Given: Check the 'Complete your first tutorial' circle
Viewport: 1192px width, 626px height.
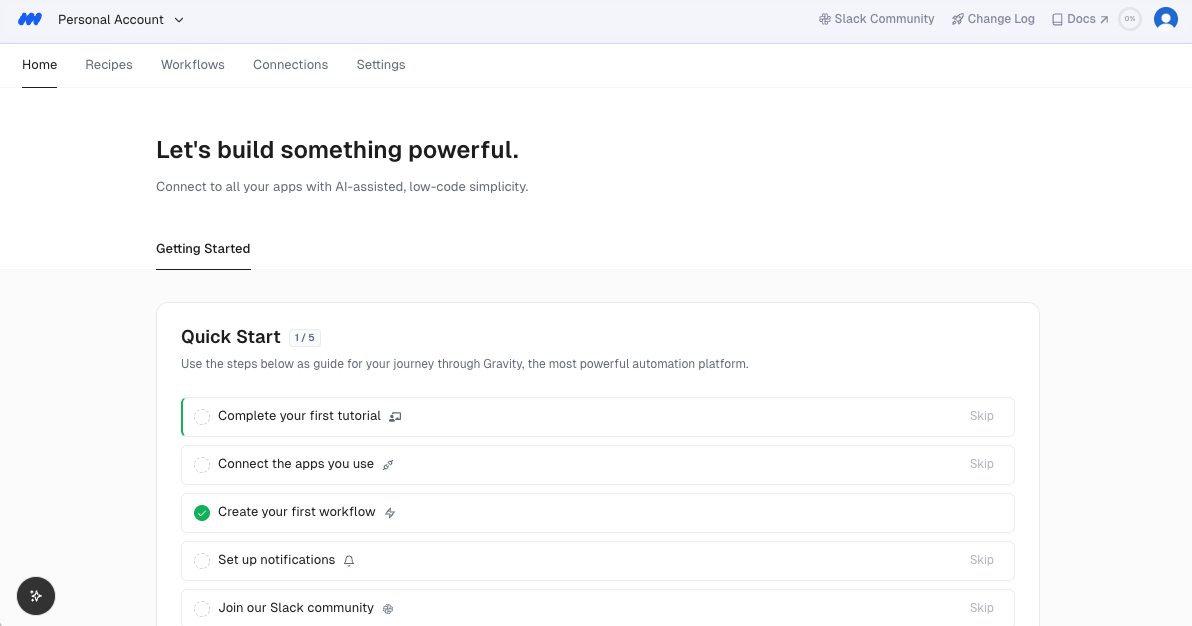Looking at the screenshot, I should click(x=201, y=417).
